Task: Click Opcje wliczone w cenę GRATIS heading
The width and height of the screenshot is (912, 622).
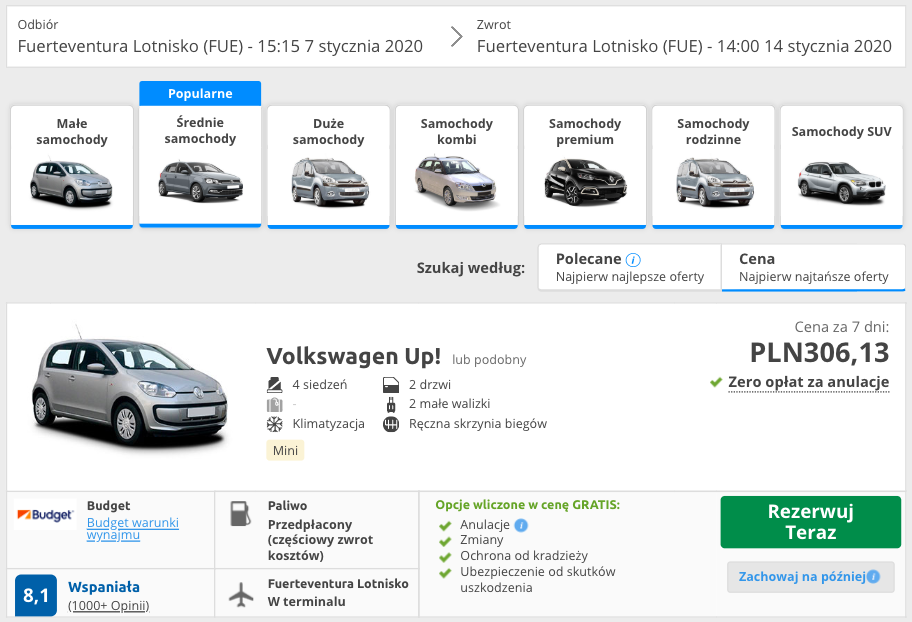Action: (x=528, y=505)
